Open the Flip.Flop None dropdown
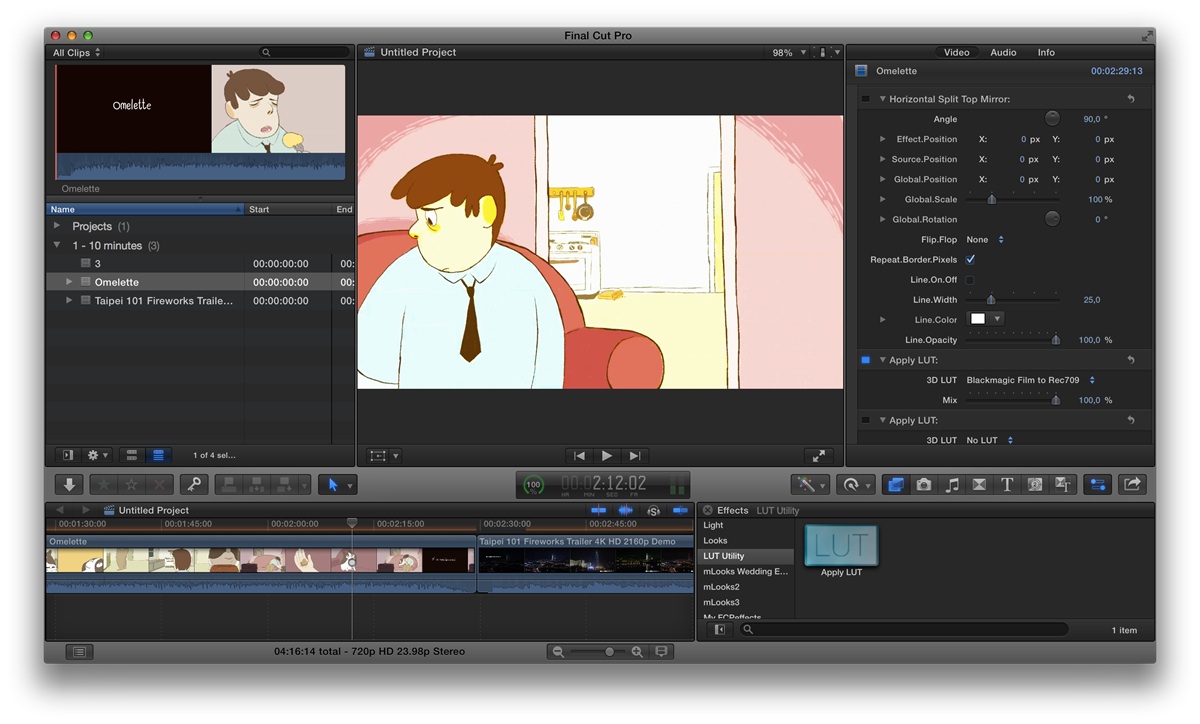Viewport: 1200px width, 724px height. 985,239
